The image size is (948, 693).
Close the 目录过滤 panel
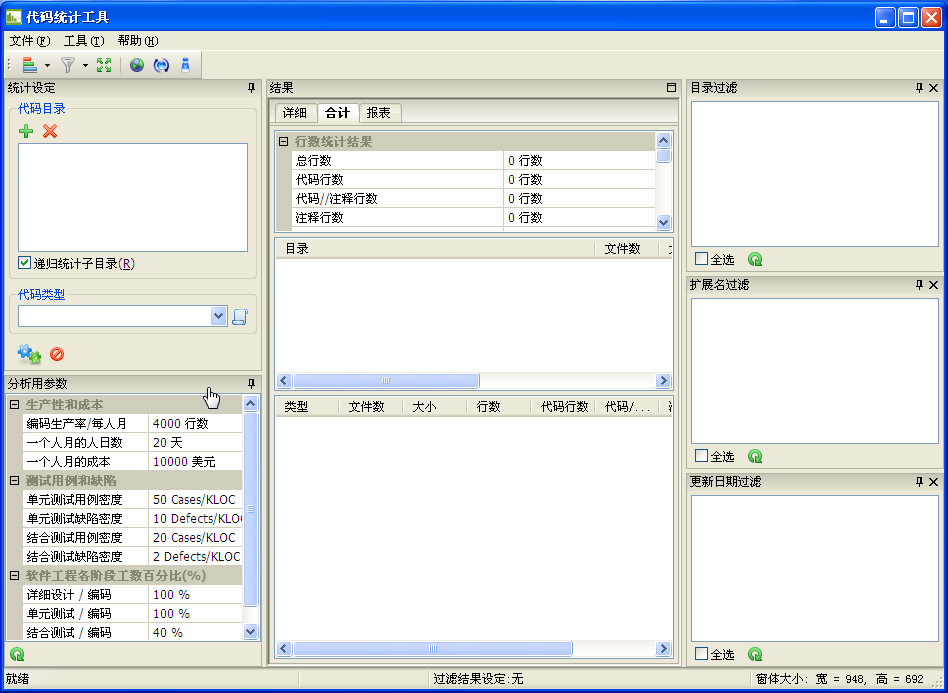point(933,88)
